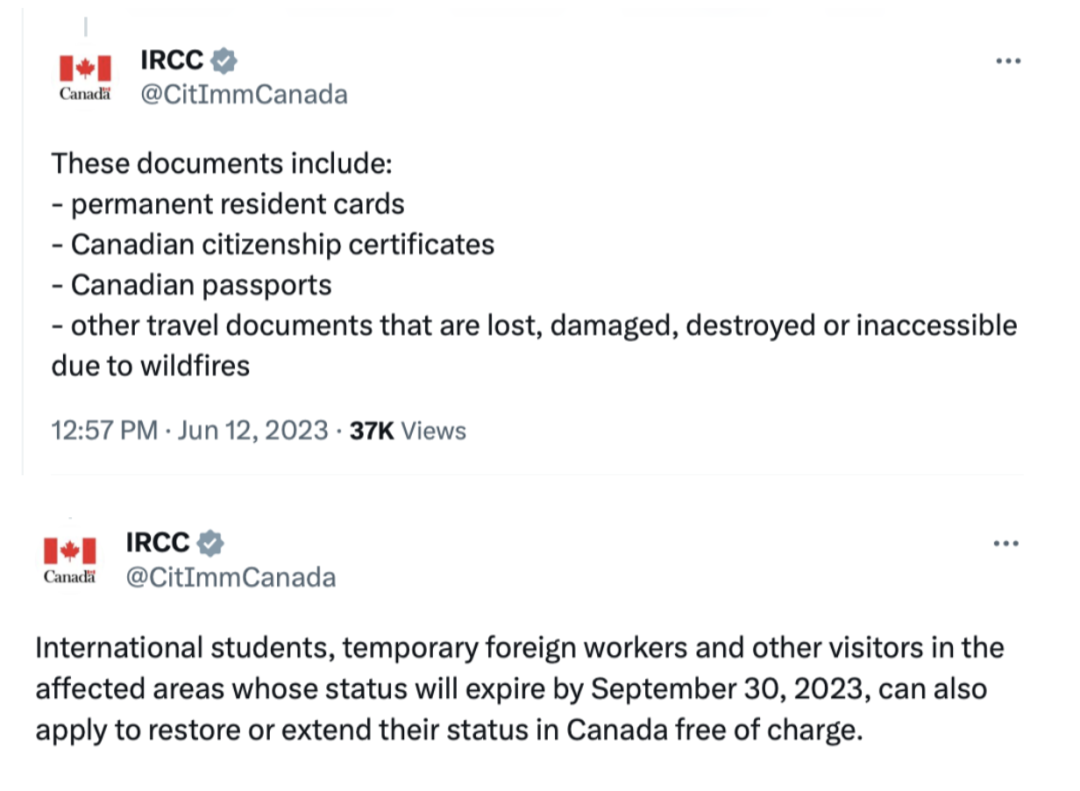The height and width of the screenshot is (791, 1080).
Task: Click the verified badge beside second IRCC name
Action: (x=210, y=543)
